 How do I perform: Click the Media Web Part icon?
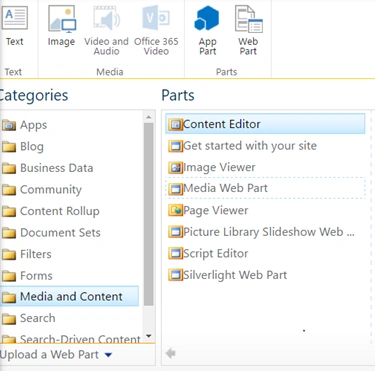click(x=175, y=189)
